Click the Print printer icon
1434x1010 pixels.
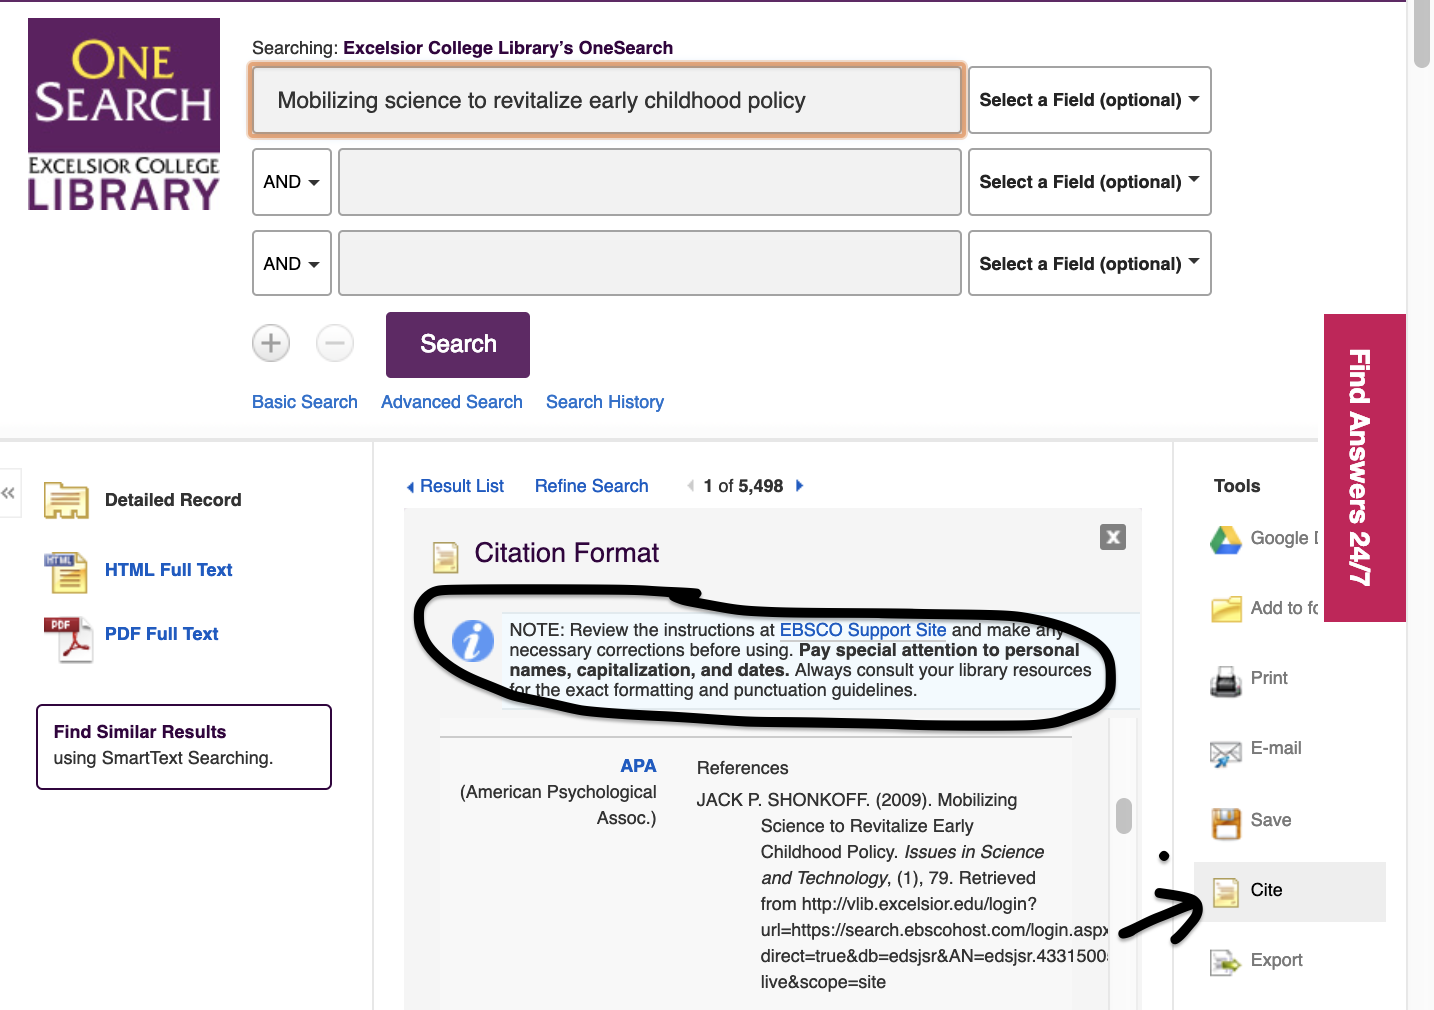(x=1226, y=681)
